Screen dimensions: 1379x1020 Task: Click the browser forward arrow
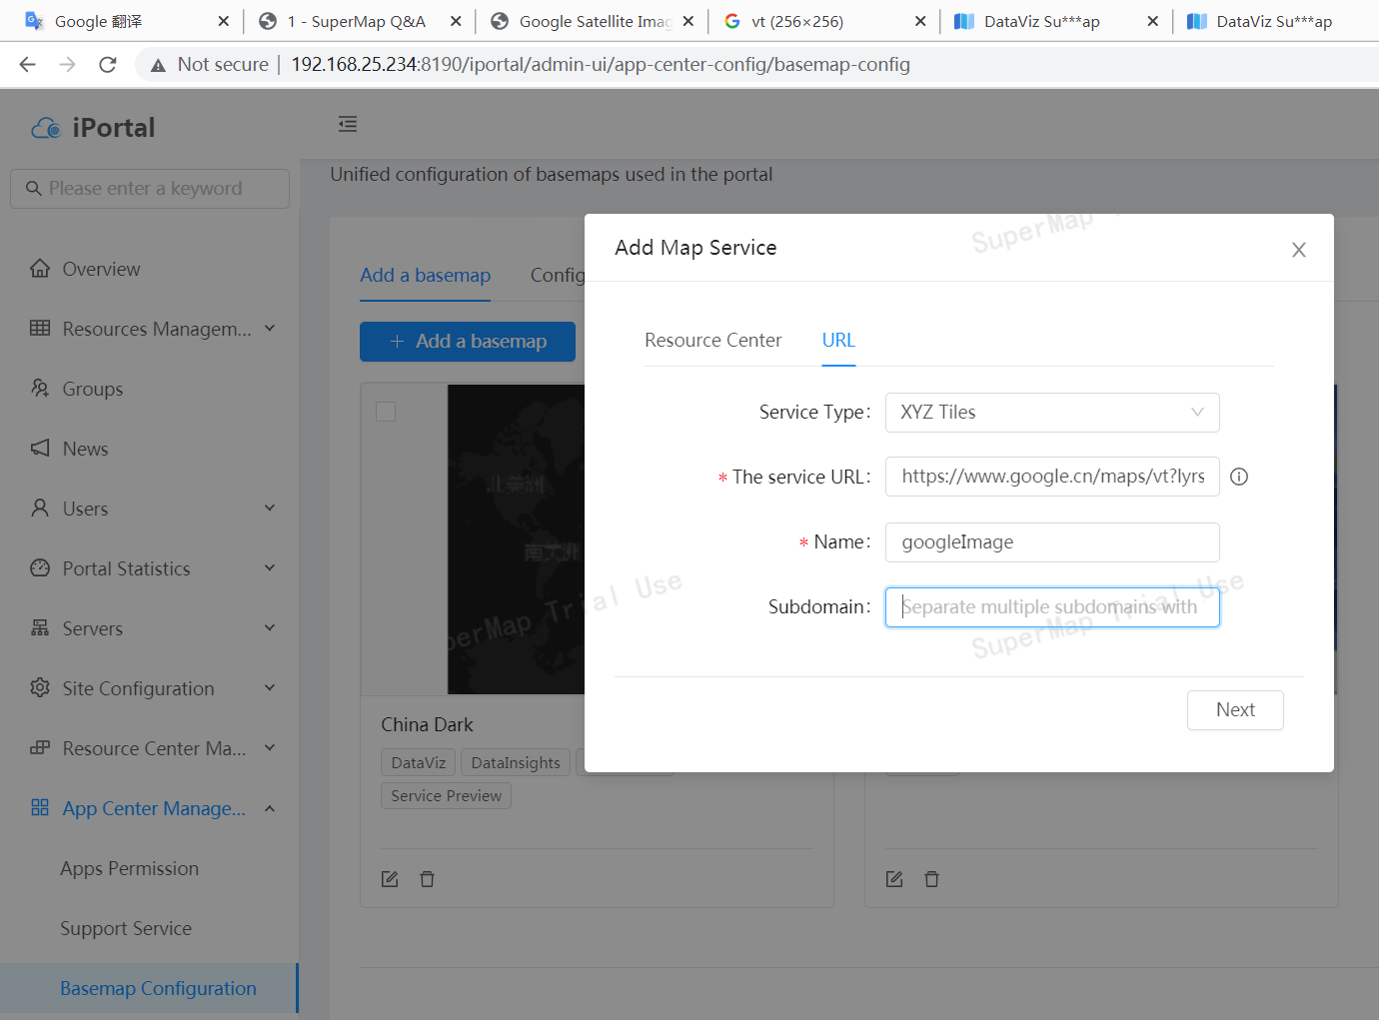(67, 64)
